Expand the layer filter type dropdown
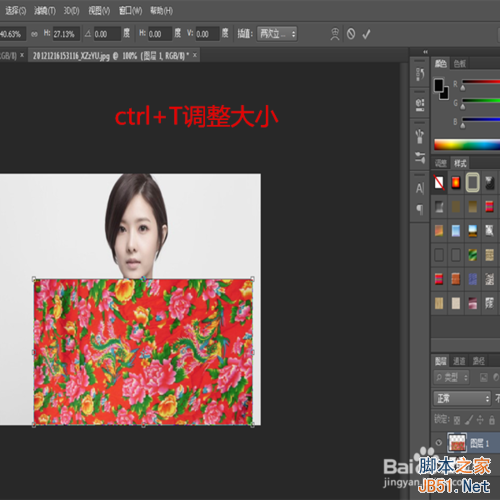This screenshot has height=500, width=500. coord(452,377)
